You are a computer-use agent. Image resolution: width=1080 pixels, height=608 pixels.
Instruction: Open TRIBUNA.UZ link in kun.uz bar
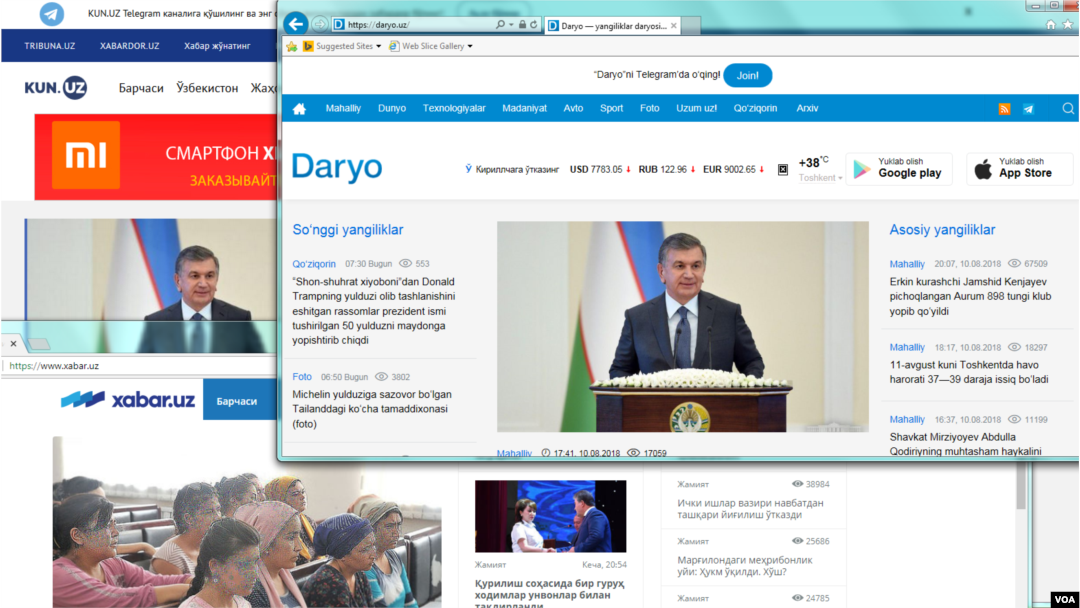tap(50, 46)
